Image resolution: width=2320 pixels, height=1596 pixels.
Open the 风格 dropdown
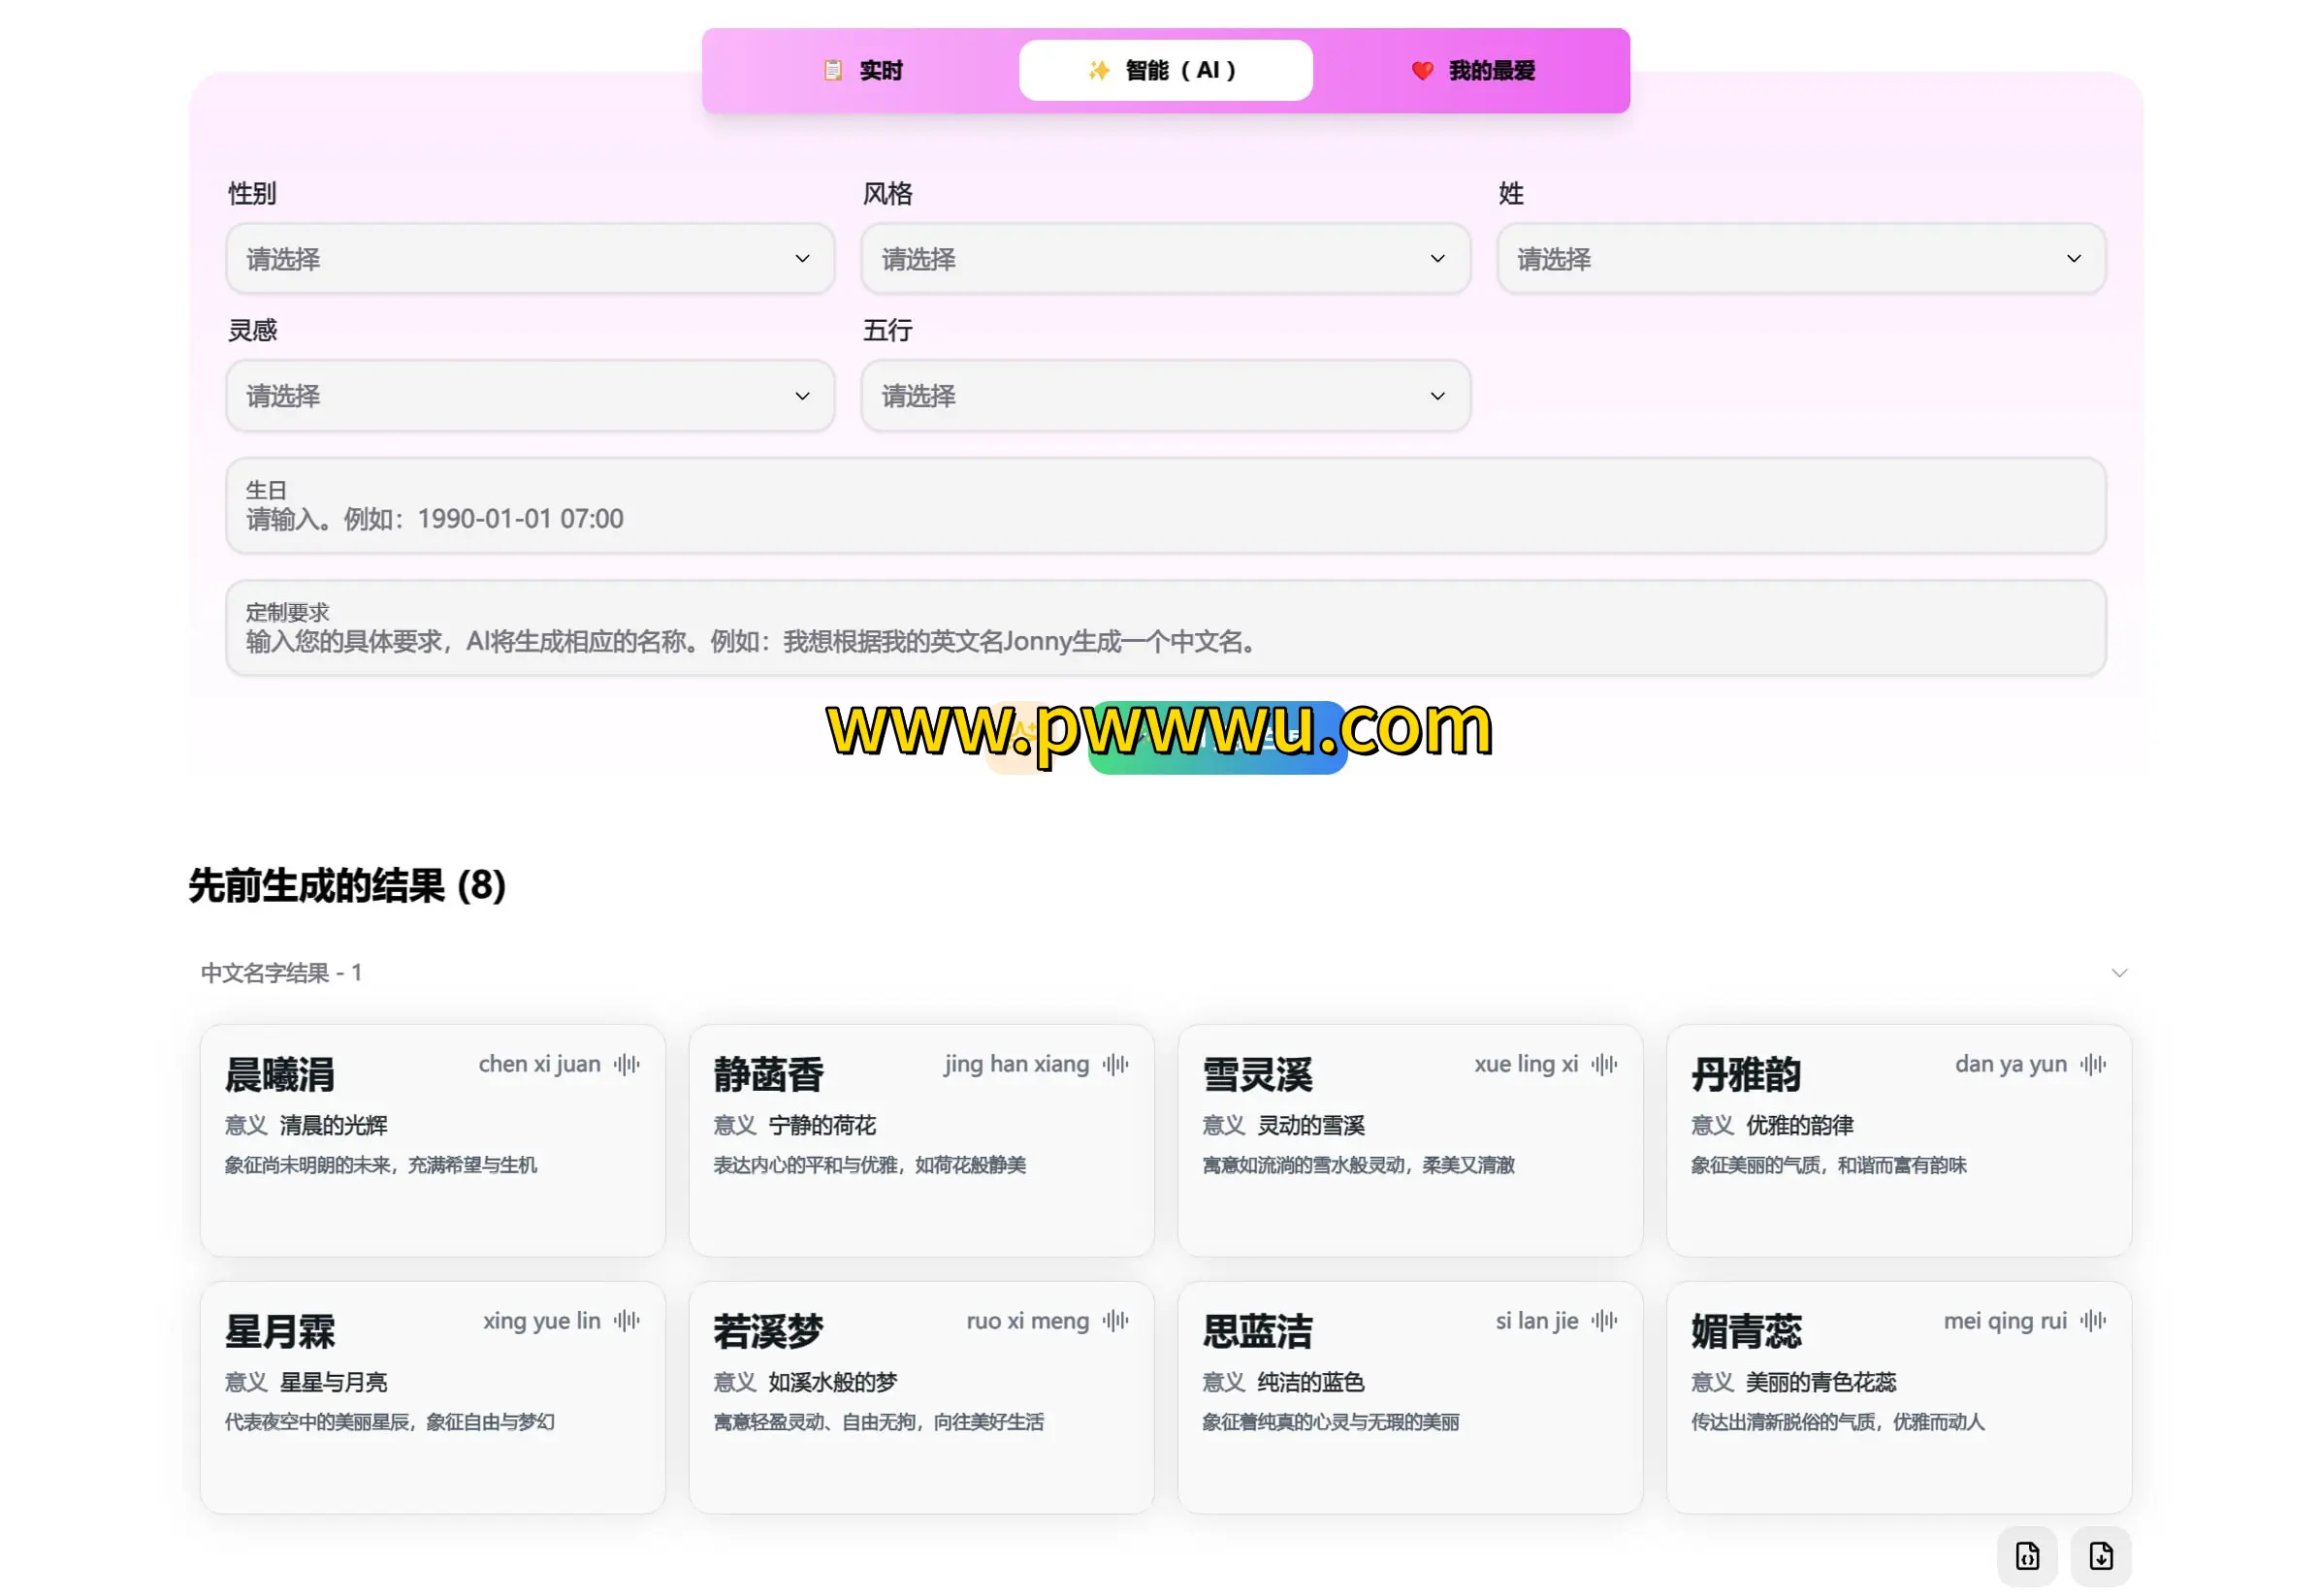click(1165, 259)
